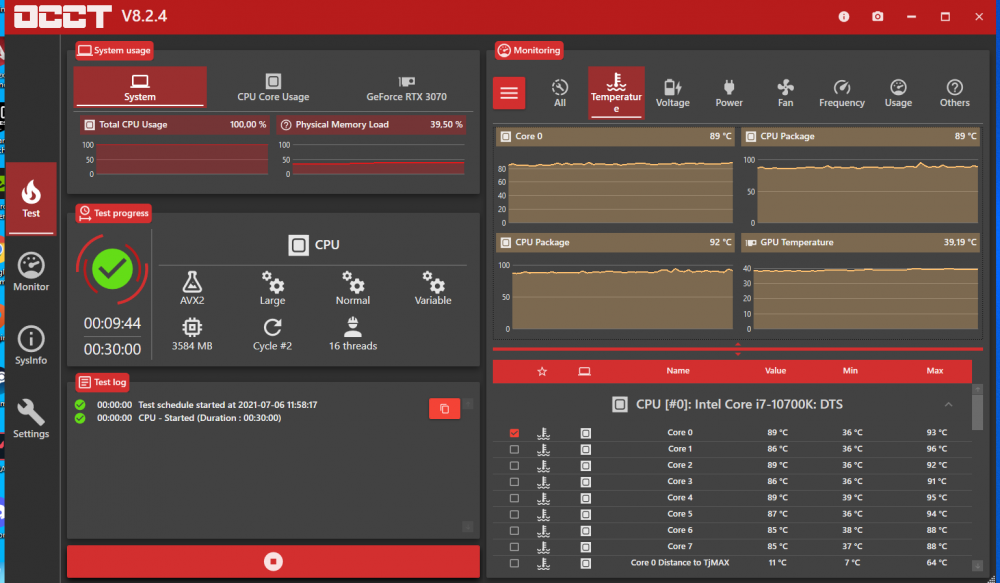1000x583 pixels.
Task: Click the 16 threads worker icon
Action: pos(353,327)
